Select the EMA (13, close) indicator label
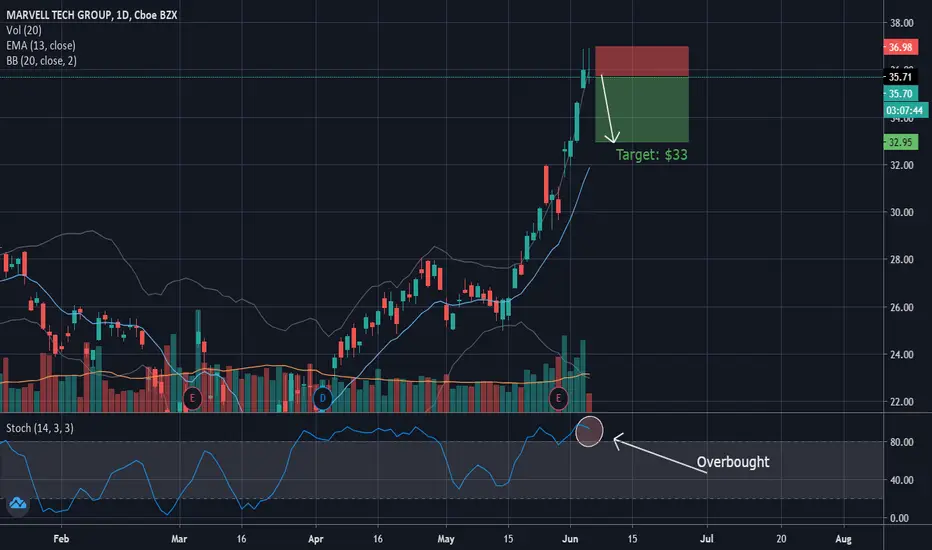Screen dimensions: 932x550 pyautogui.click(x=41, y=45)
